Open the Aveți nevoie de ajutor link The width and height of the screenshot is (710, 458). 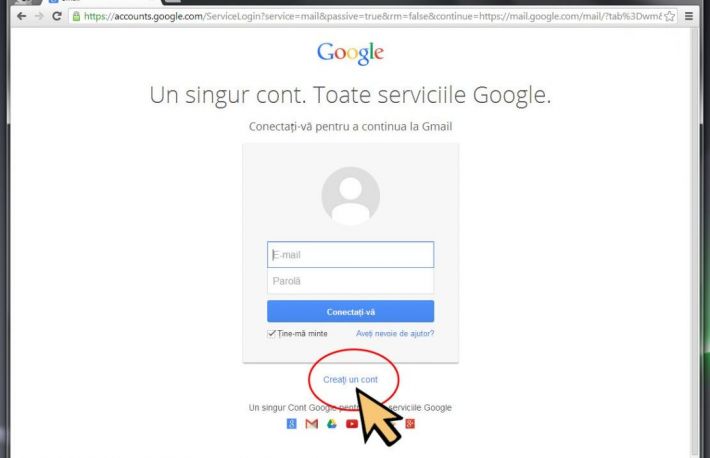(395, 333)
